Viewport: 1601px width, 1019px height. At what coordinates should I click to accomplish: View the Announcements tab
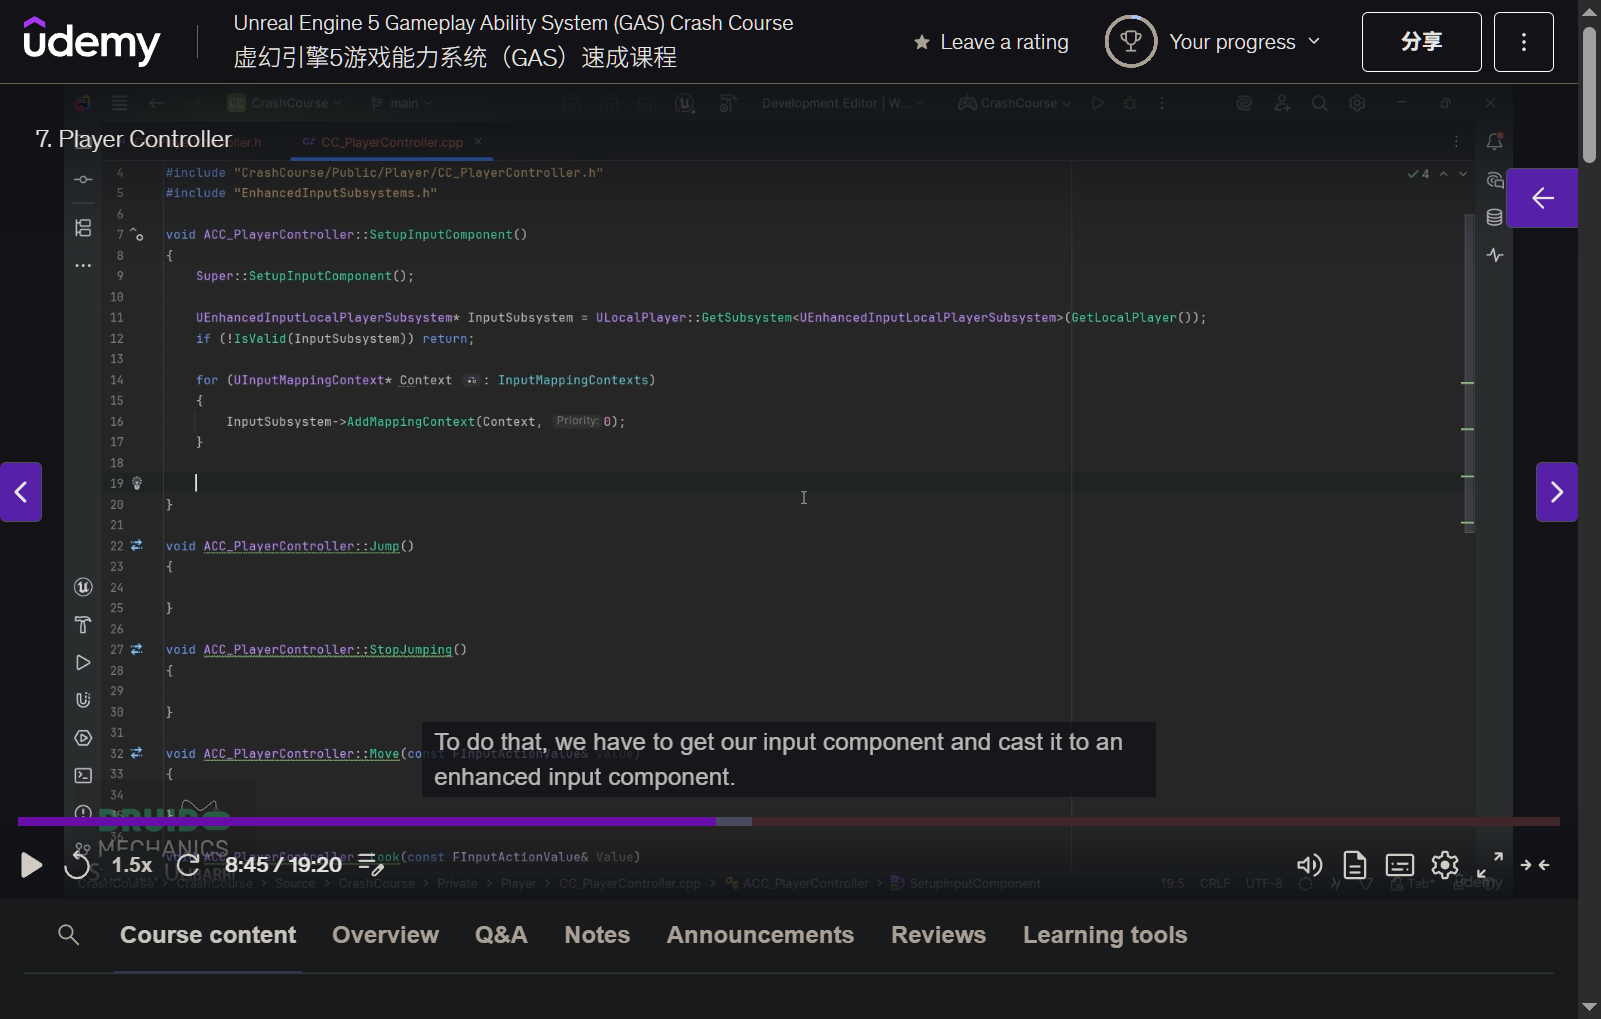[760, 935]
